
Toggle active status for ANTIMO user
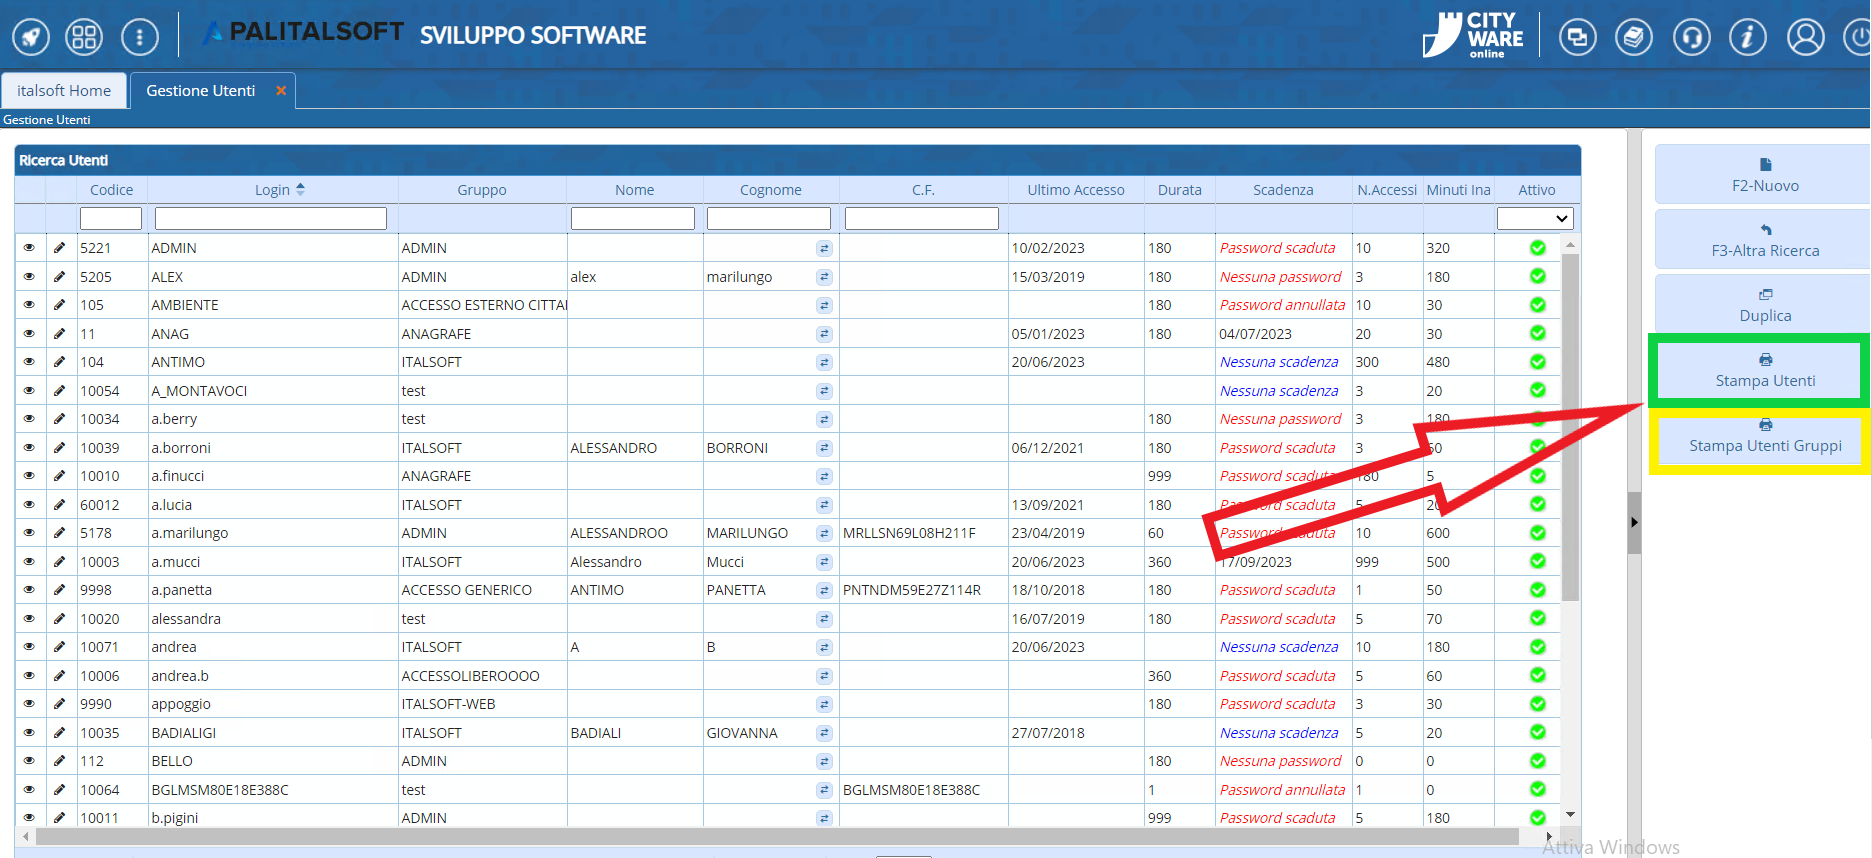coord(1537,362)
